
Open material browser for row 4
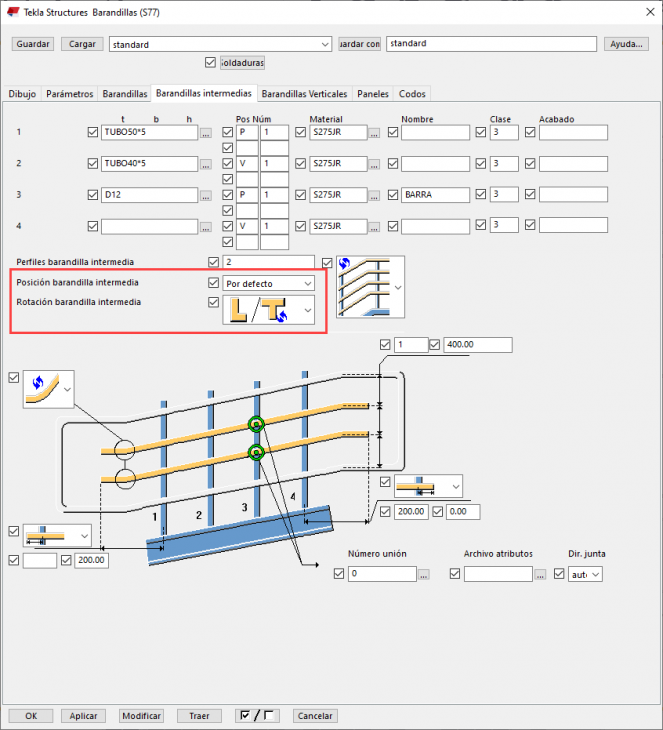[x=374, y=227]
